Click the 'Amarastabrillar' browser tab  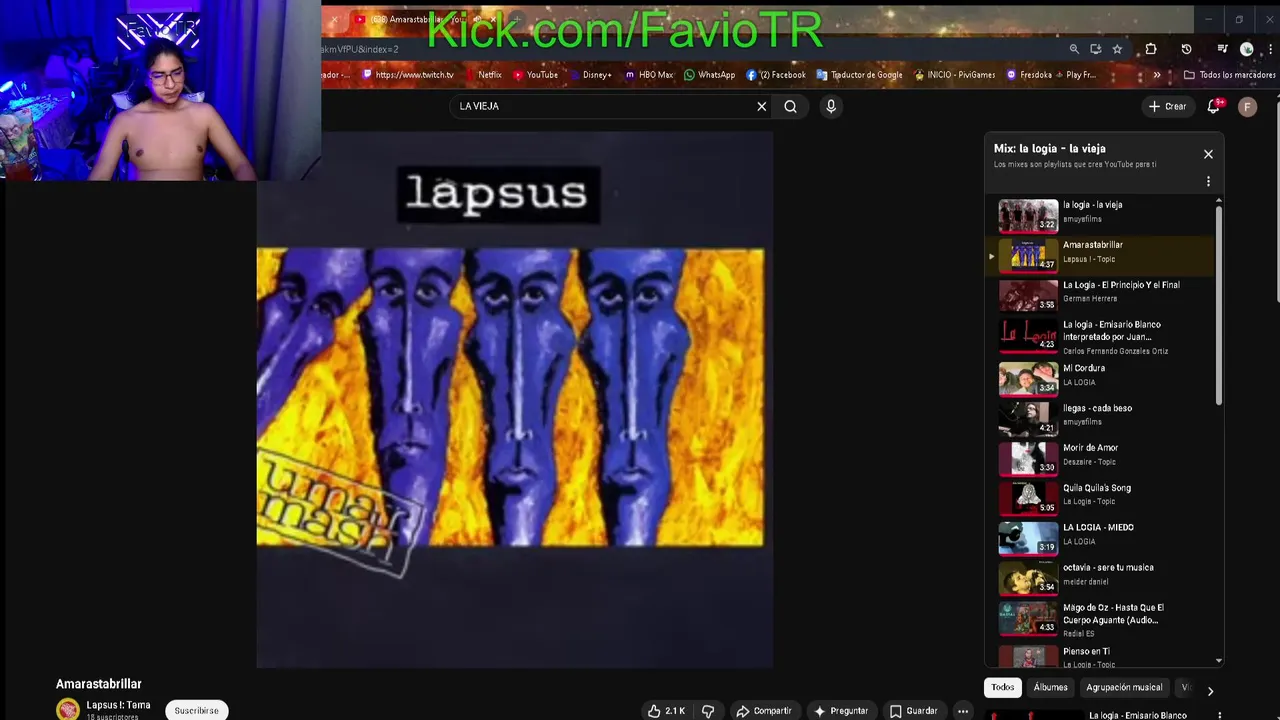[425, 19]
